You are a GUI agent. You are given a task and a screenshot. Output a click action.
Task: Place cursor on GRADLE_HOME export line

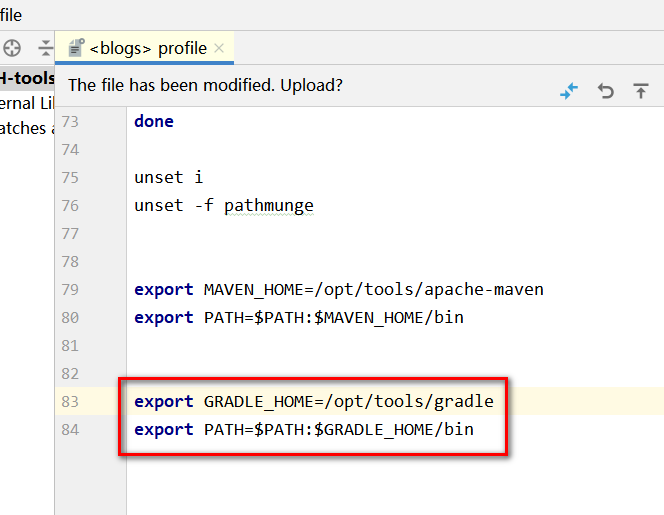(314, 401)
